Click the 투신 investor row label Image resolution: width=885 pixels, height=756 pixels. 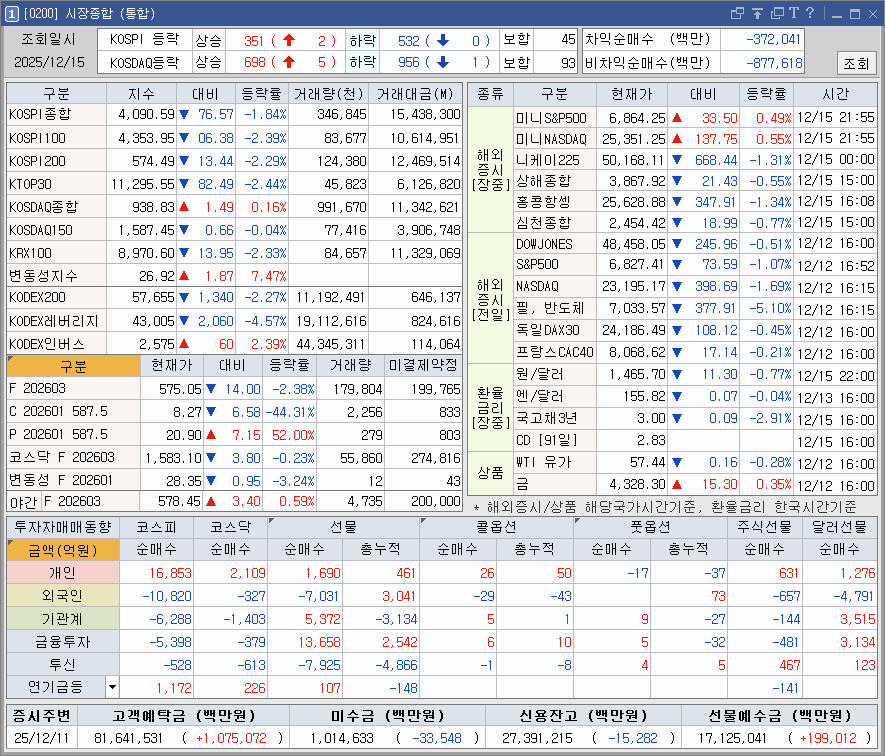[x=63, y=665]
